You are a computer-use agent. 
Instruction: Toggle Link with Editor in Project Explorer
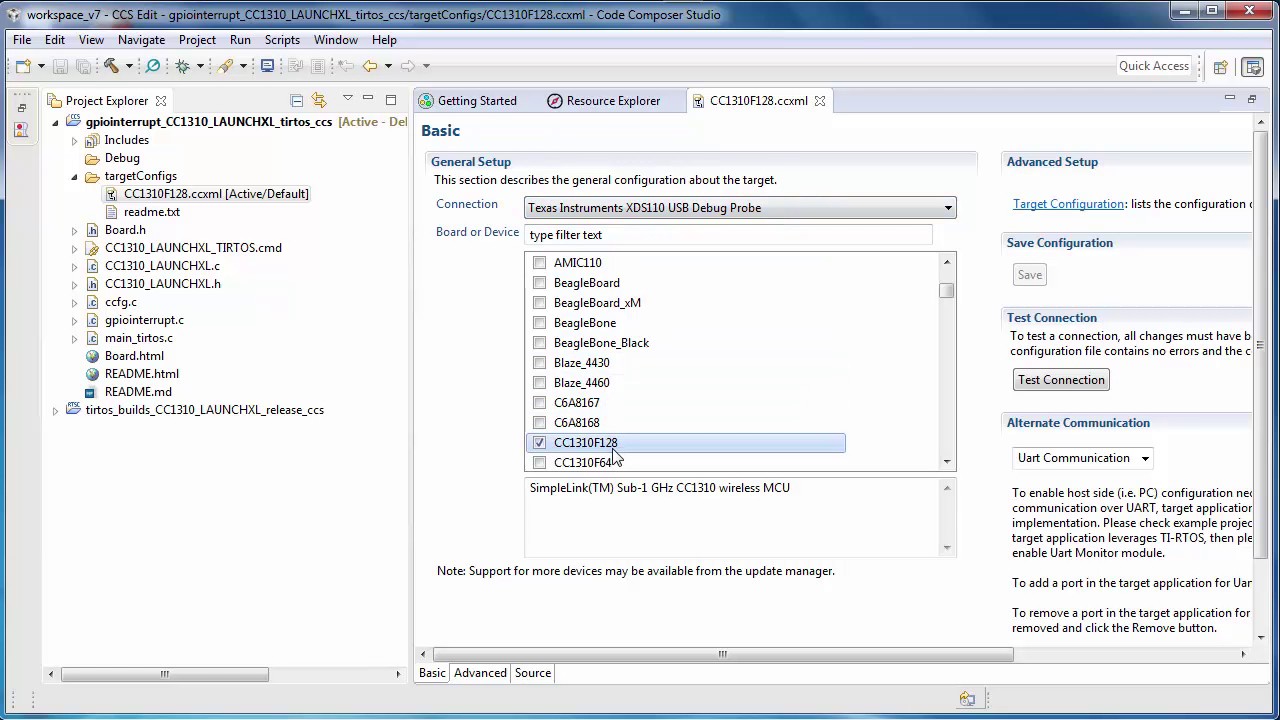[319, 100]
